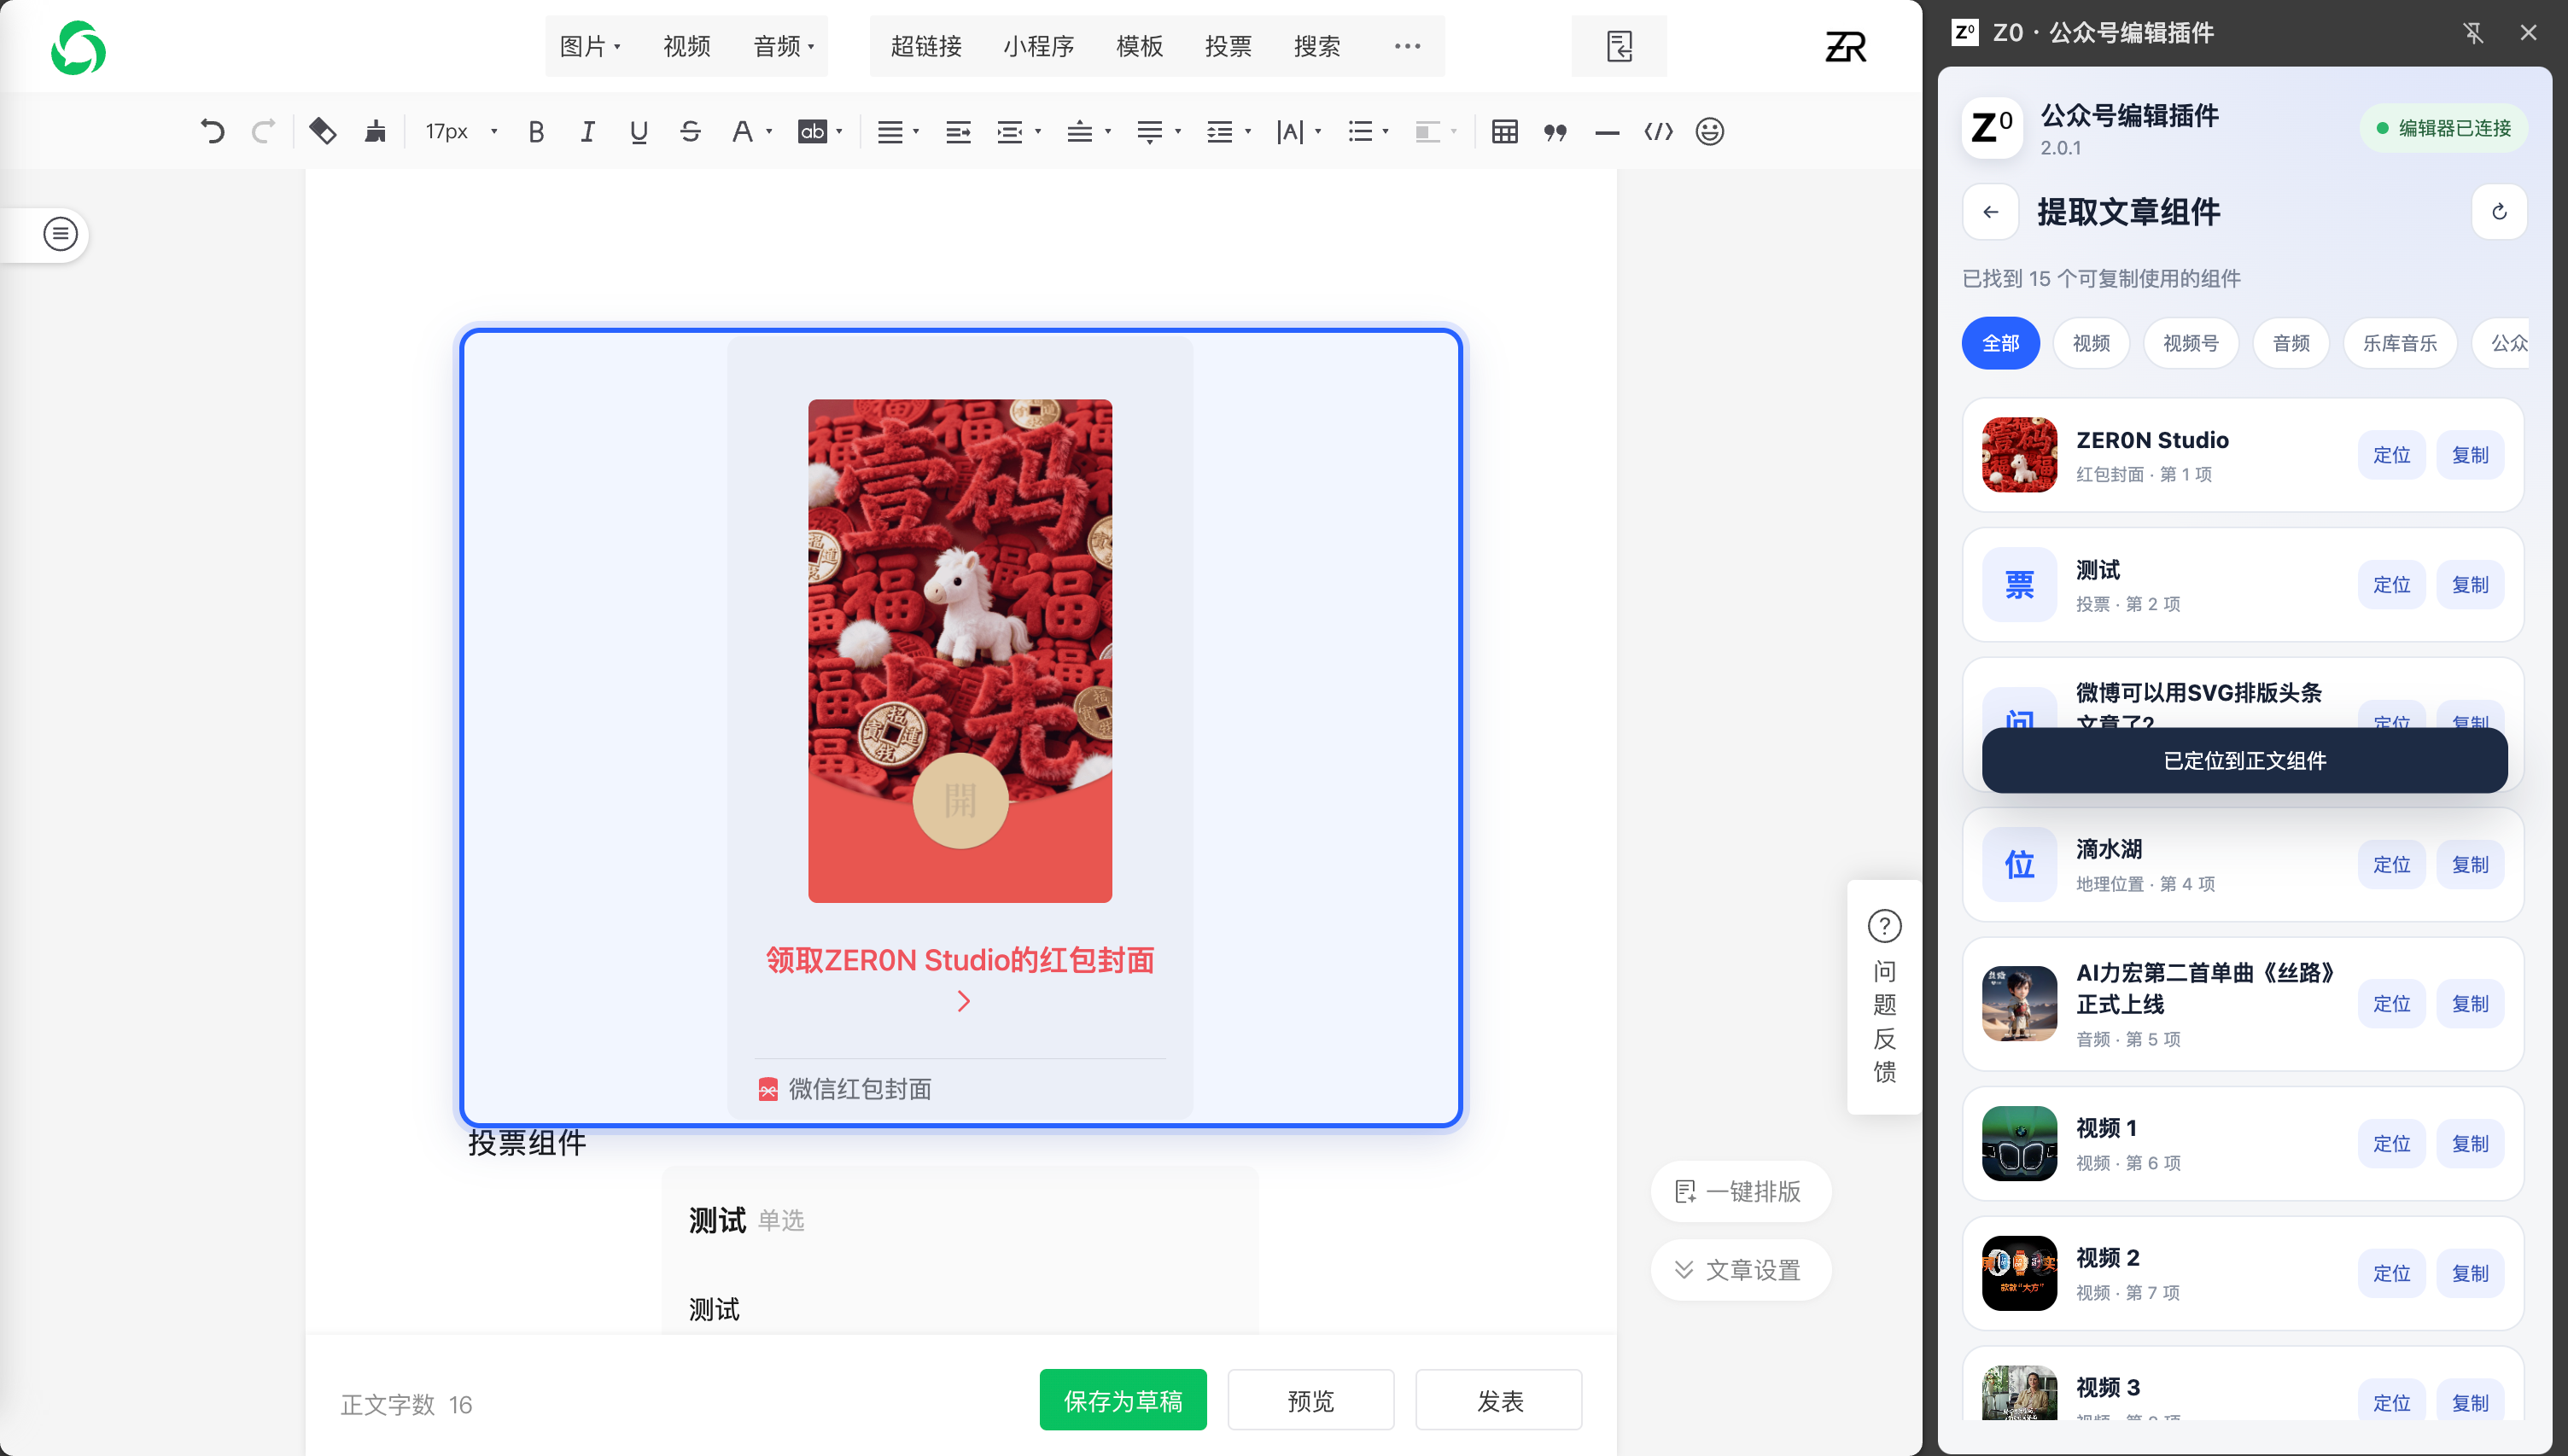Toggle italic formatting
The image size is (2568, 1456).
587,131
